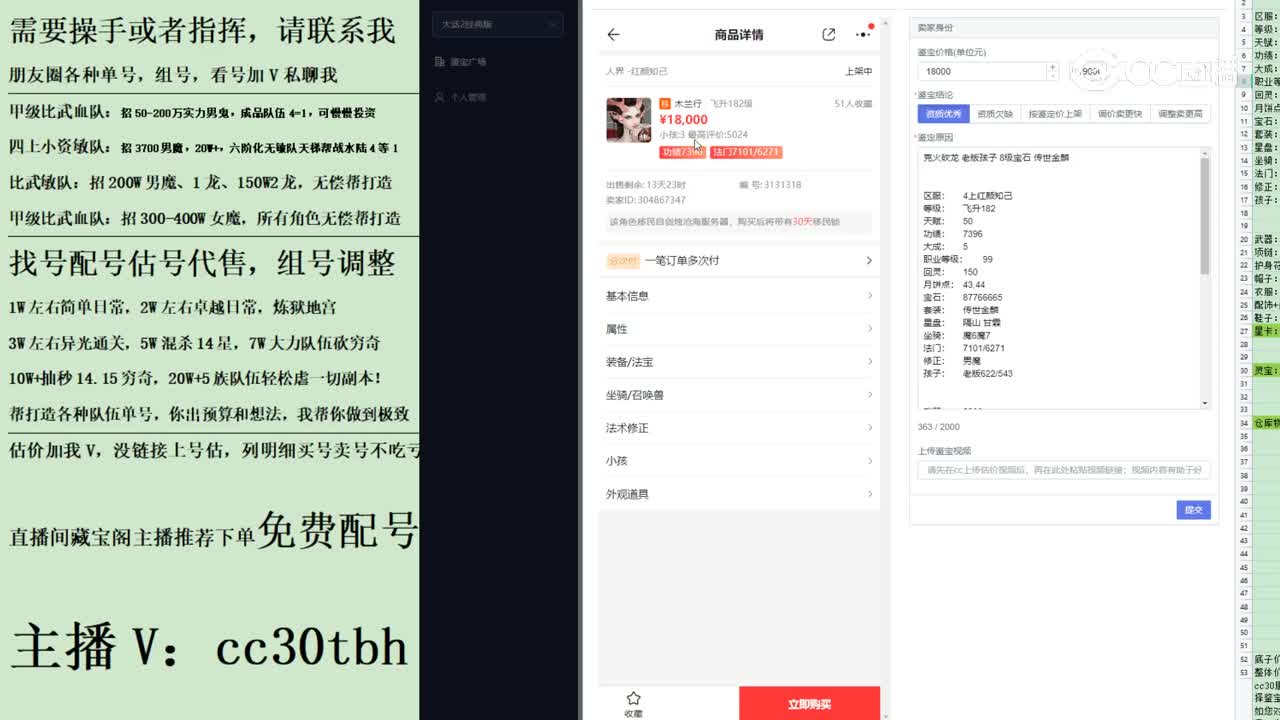The image size is (1280, 720).
Task: Go back using the arrow in 商品详情 header
Action: pyautogui.click(x=613, y=34)
